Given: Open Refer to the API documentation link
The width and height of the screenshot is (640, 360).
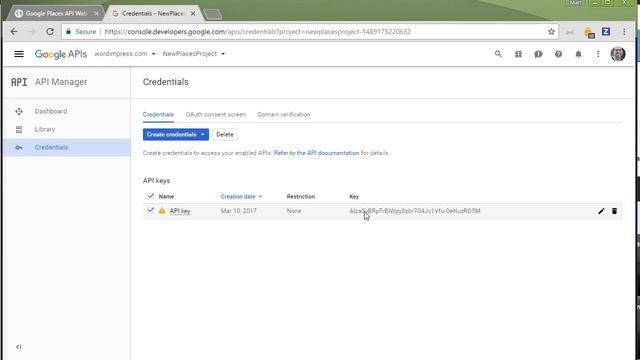Looking at the screenshot, I should pos(316,153).
